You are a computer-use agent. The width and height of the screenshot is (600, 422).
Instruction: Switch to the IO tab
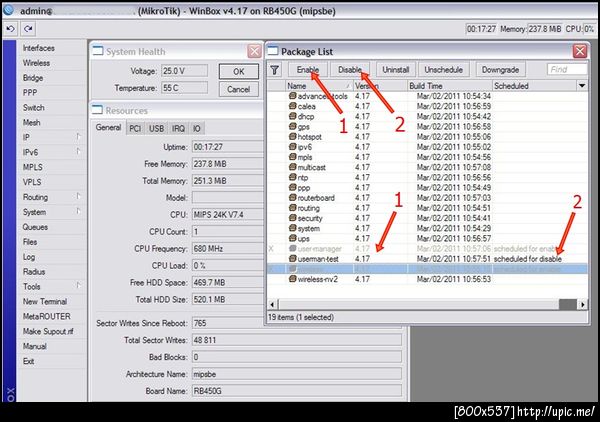tap(197, 129)
